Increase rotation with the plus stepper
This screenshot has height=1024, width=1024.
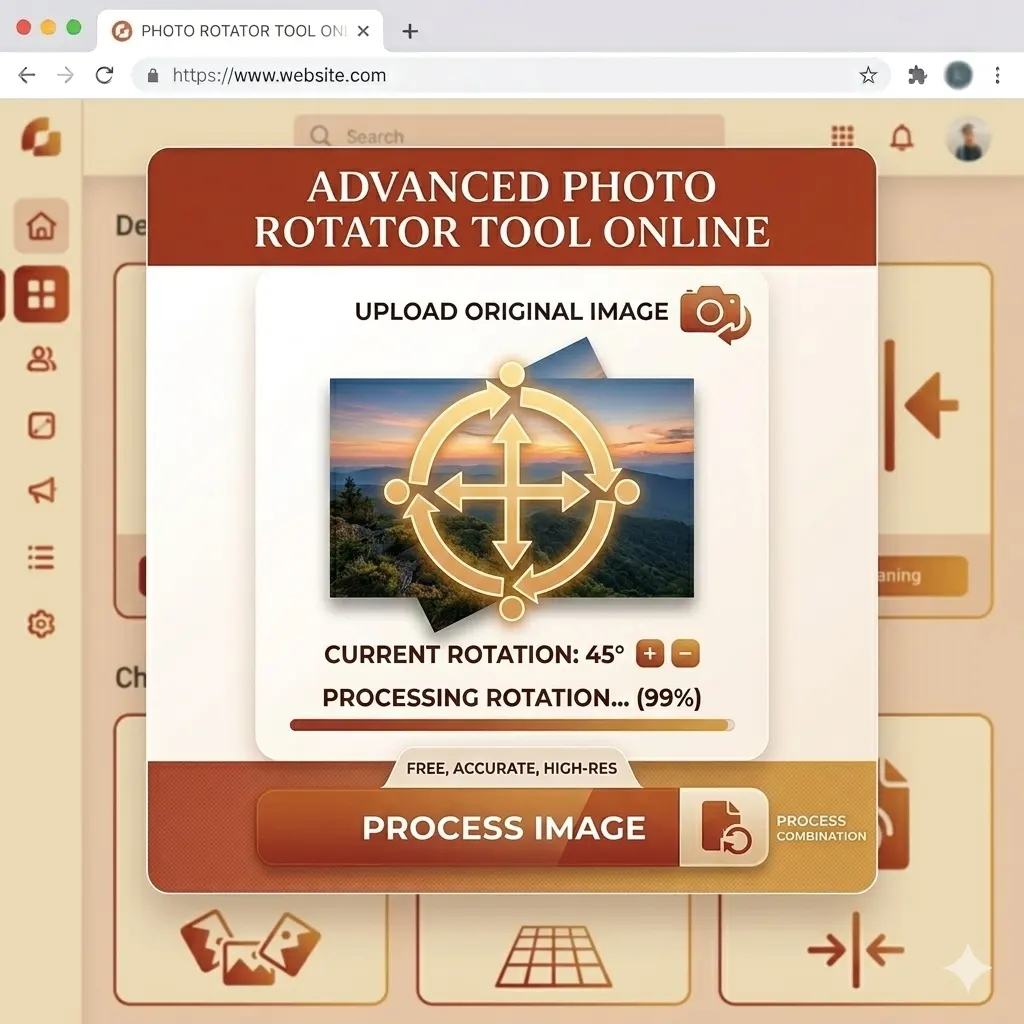coord(648,654)
